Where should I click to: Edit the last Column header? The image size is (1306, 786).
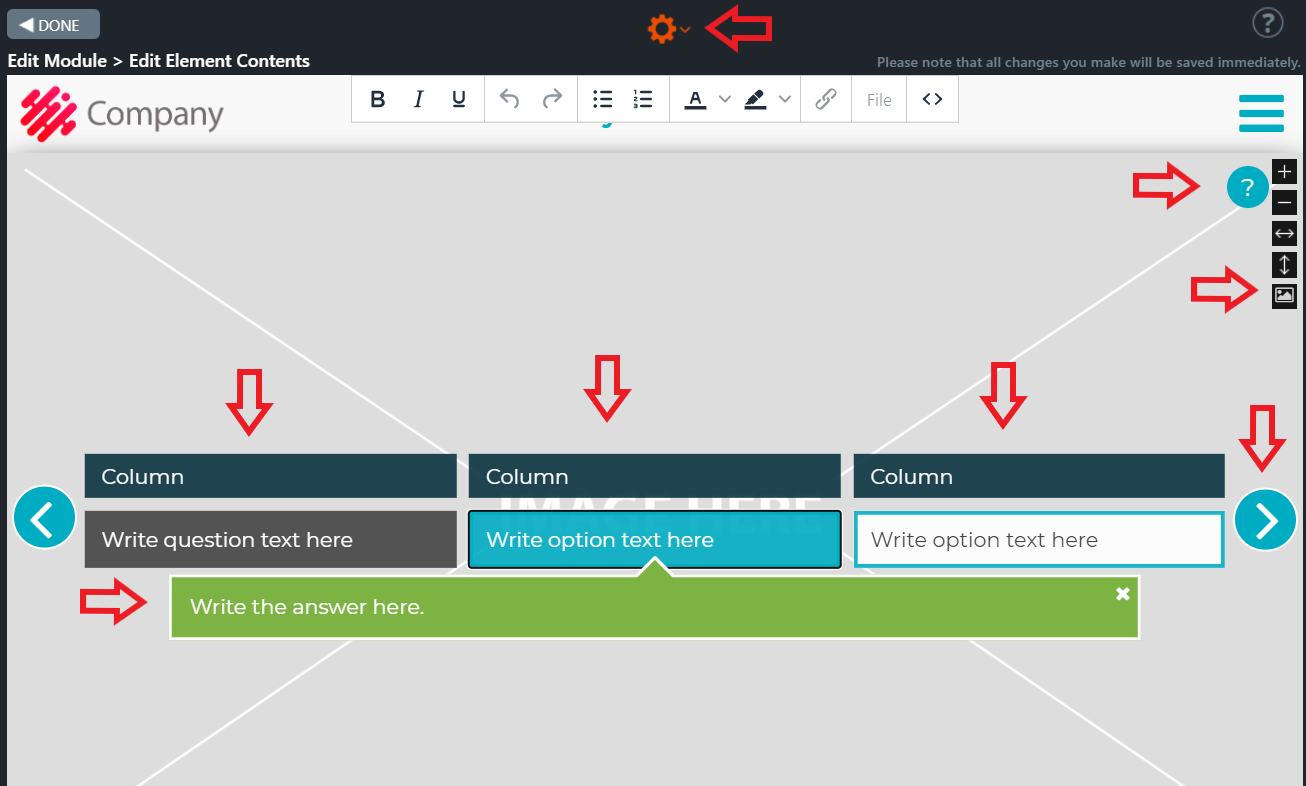pyautogui.click(x=1039, y=476)
